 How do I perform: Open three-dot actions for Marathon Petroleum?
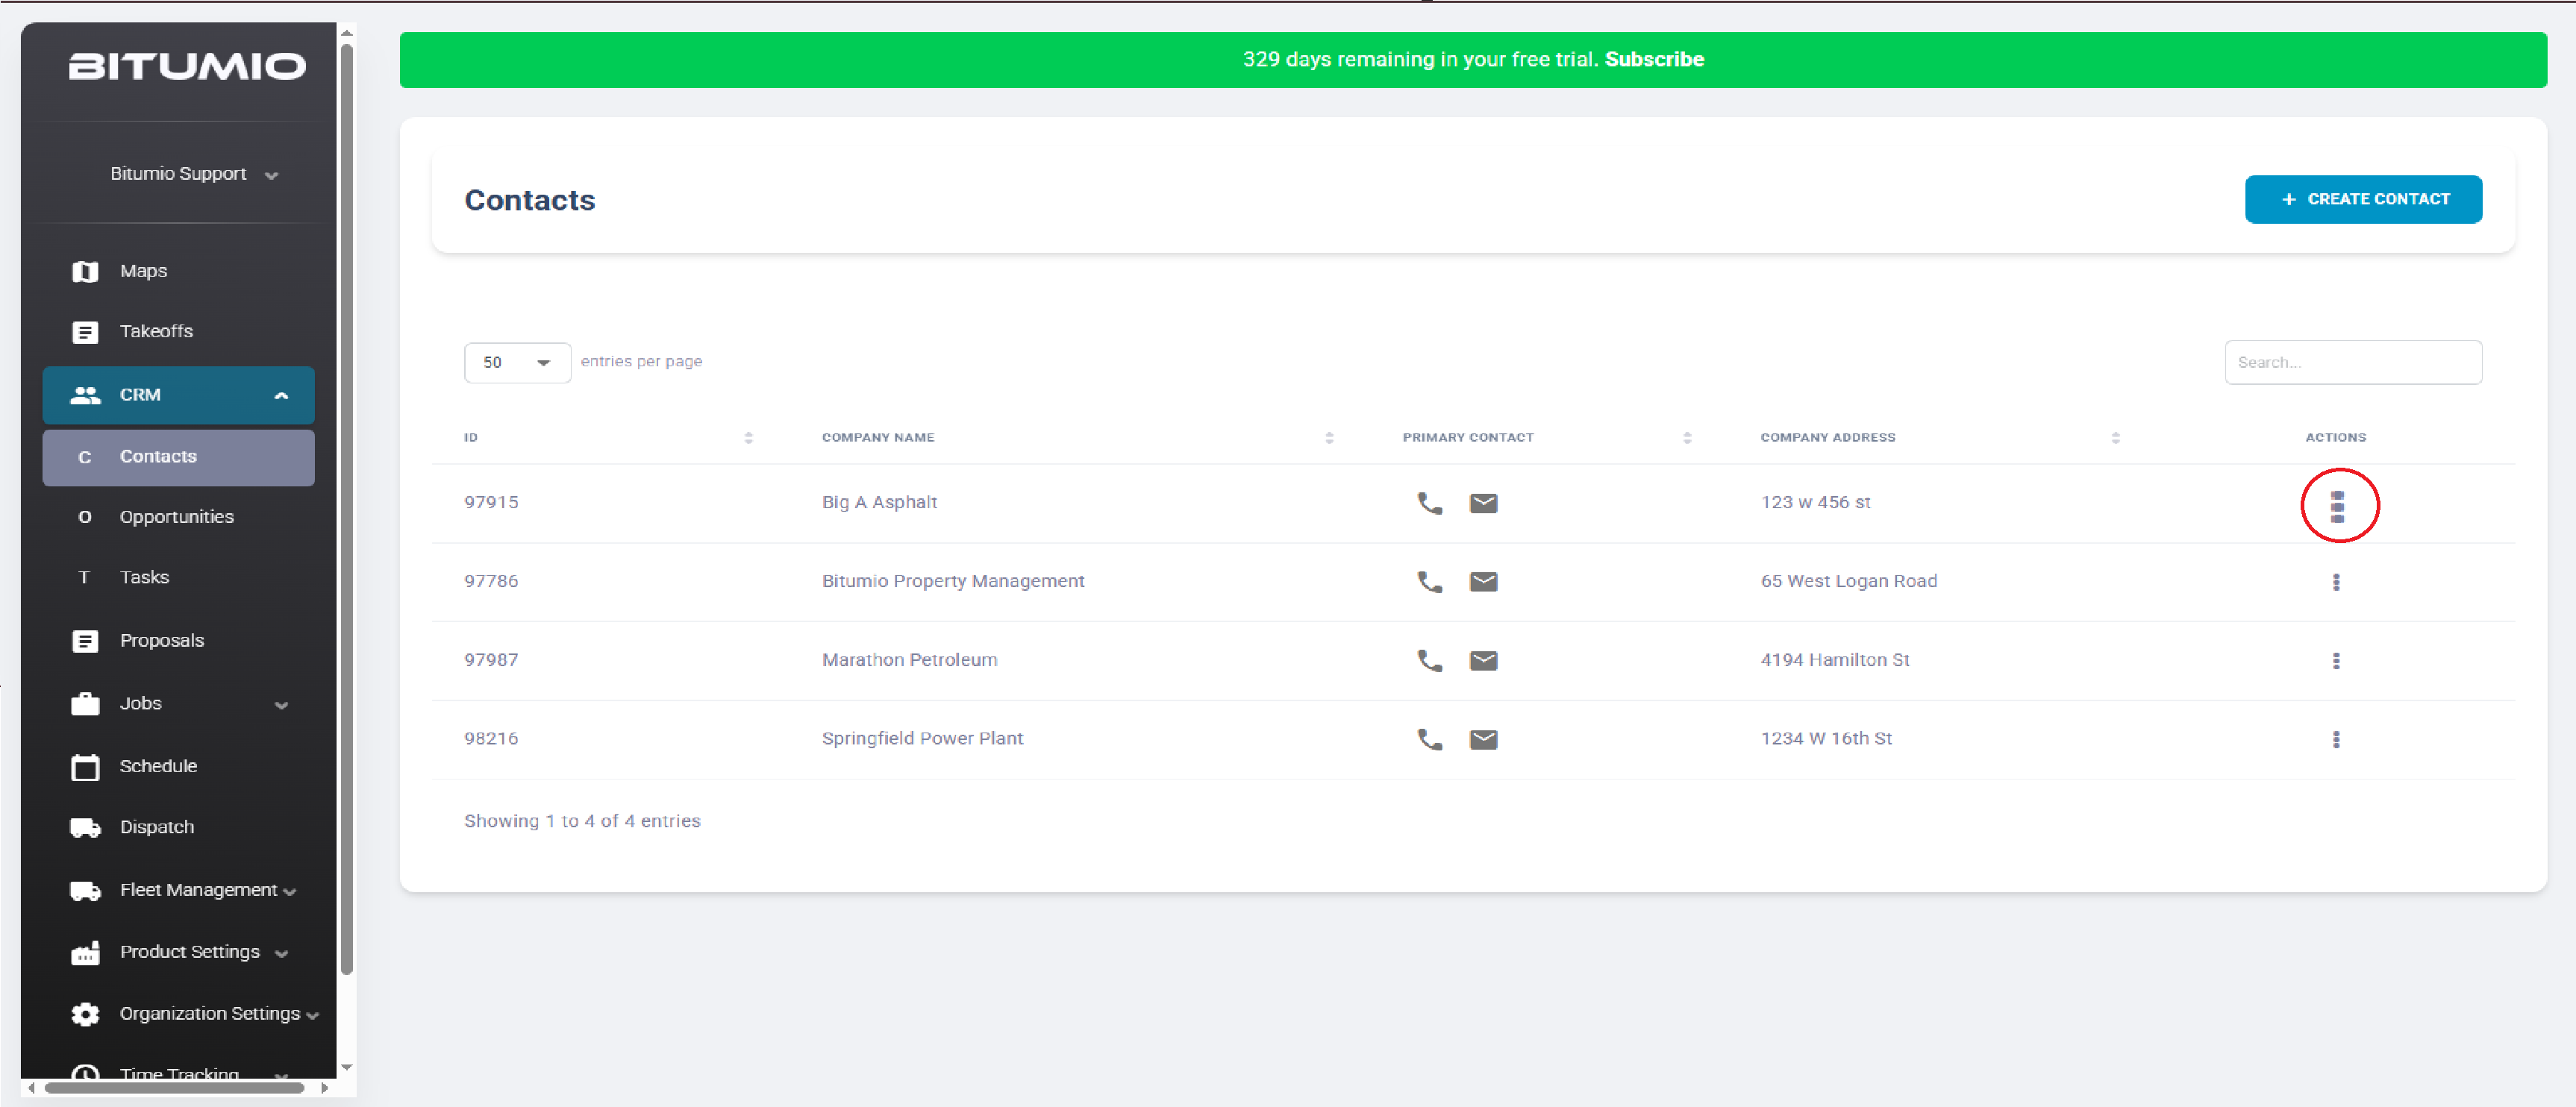click(x=2336, y=661)
